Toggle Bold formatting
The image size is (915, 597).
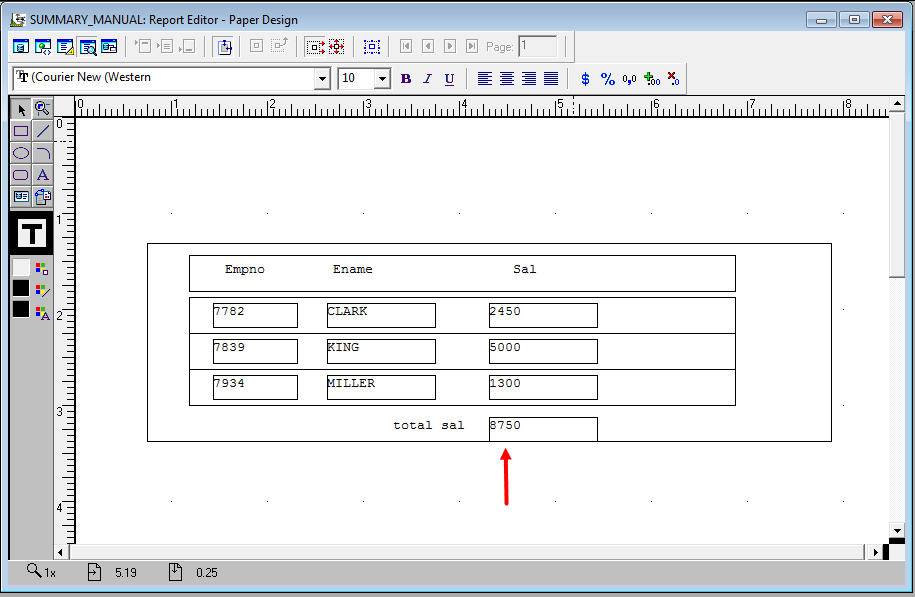pos(405,79)
